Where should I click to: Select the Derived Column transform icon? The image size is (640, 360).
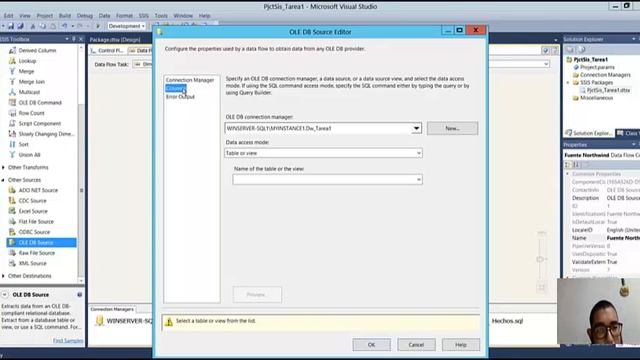(12, 50)
